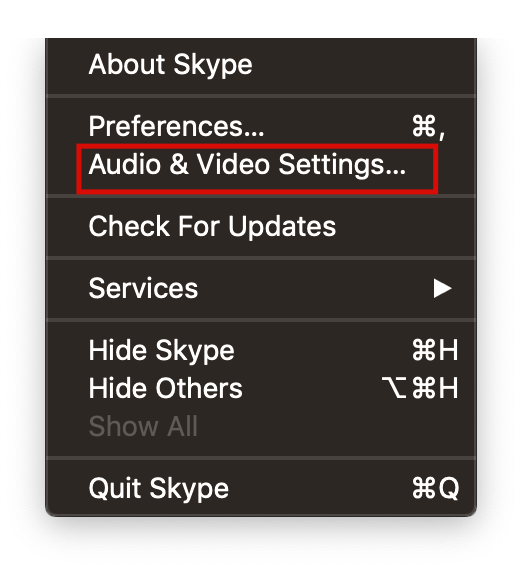Click the Option key symbol in Hide Others row
522x570 pixels.
pyautogui.click(x=394, y=388)
